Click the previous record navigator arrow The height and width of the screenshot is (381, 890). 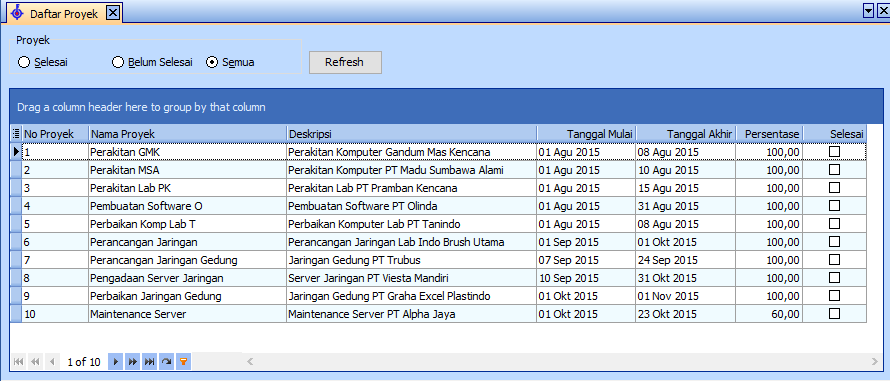[52, 361]
